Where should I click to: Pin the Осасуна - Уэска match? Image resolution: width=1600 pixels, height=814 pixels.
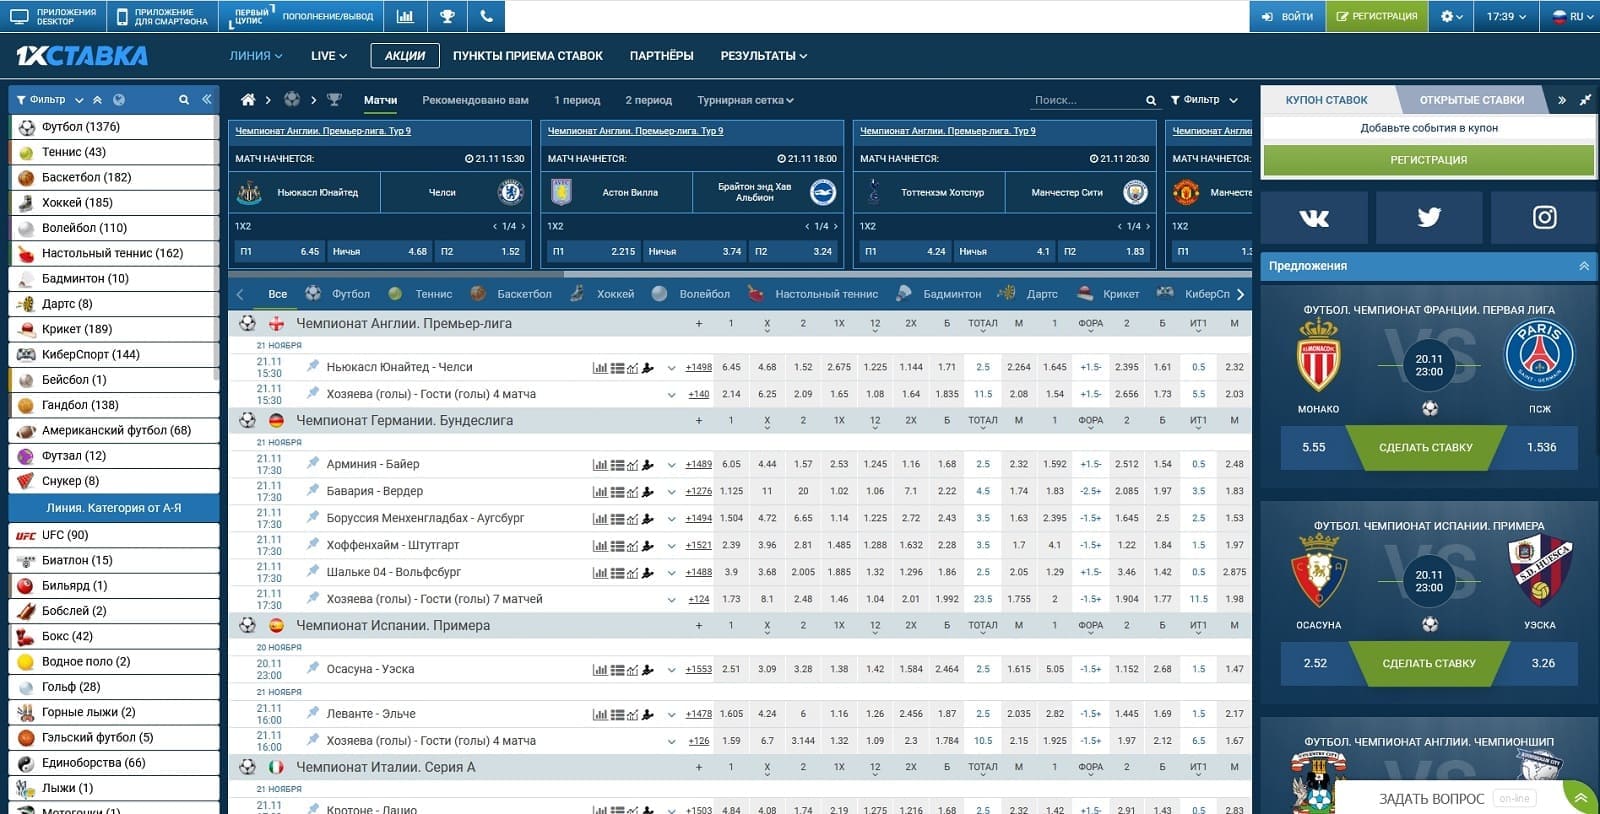[313, 669]
